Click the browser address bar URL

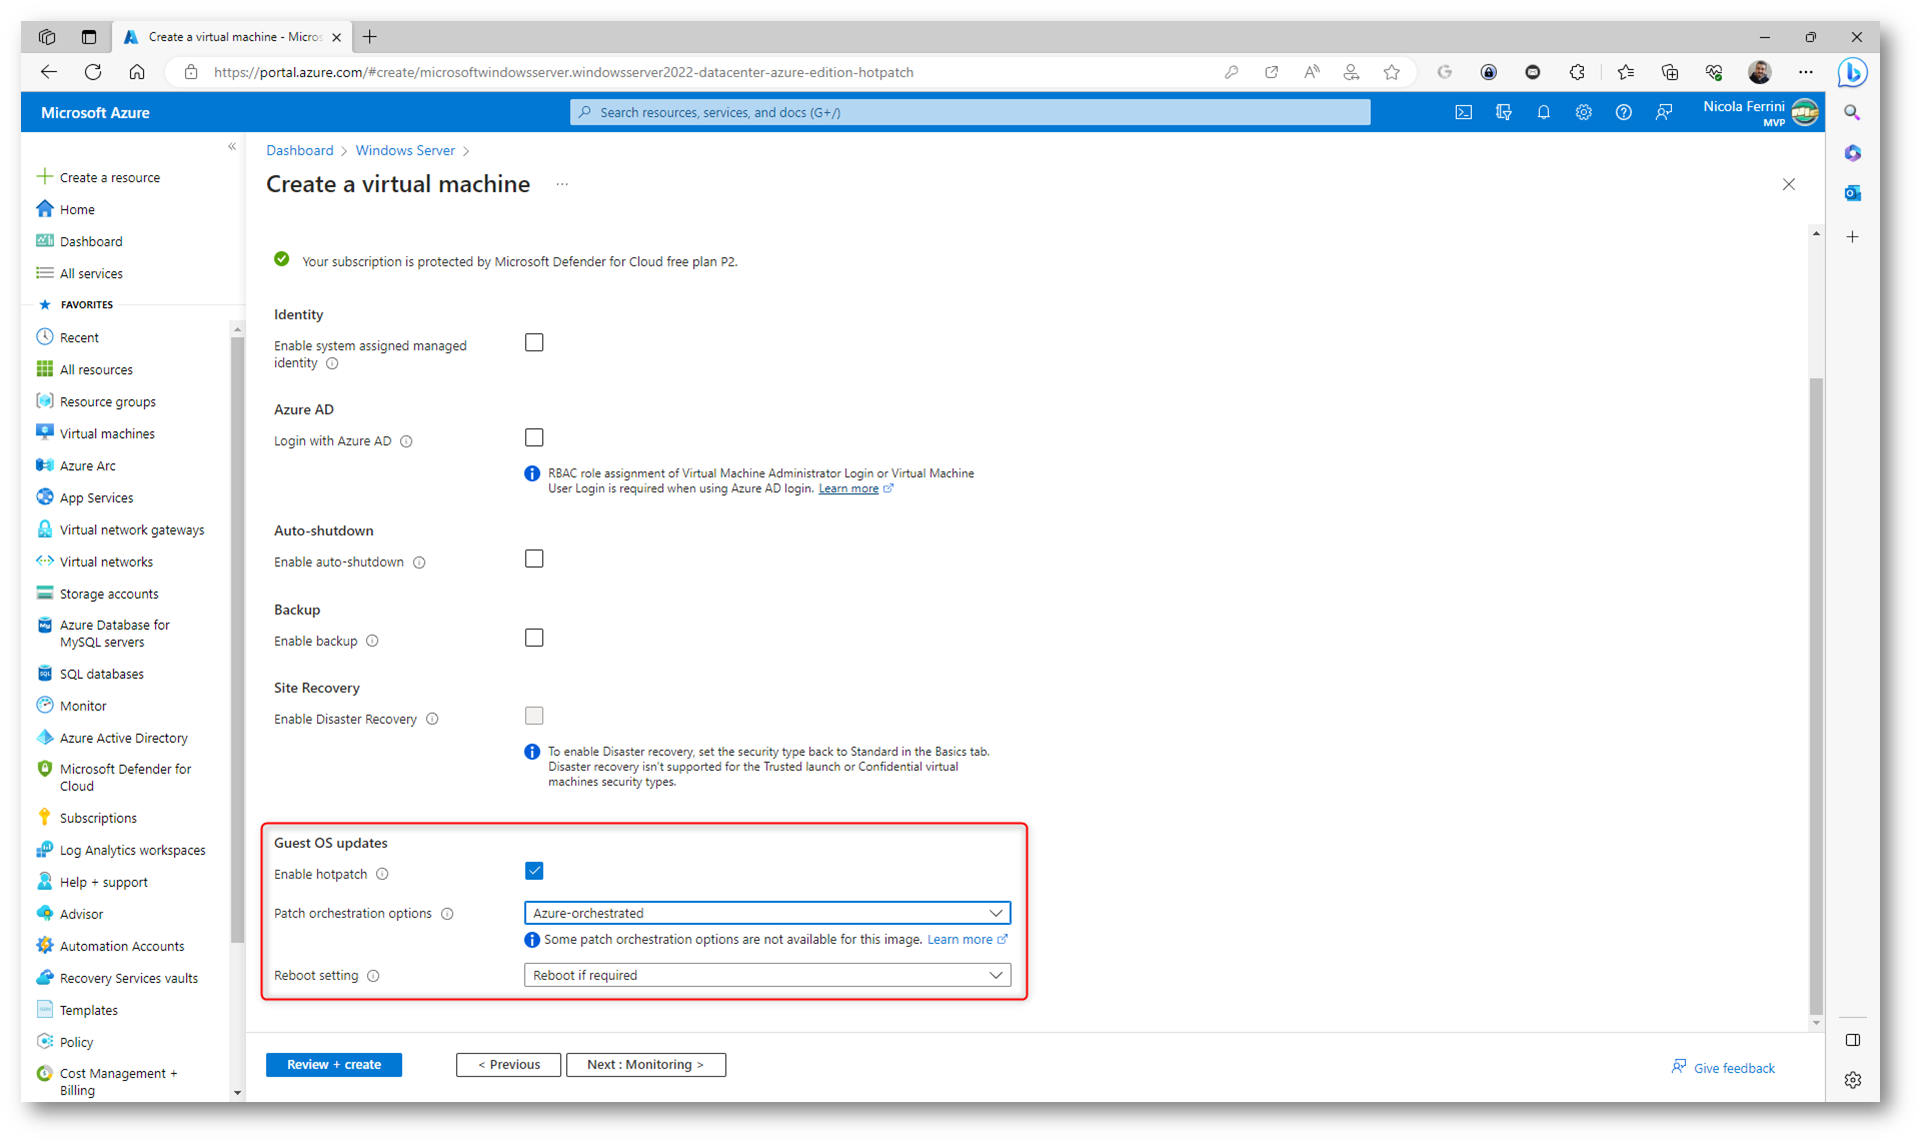564,72
